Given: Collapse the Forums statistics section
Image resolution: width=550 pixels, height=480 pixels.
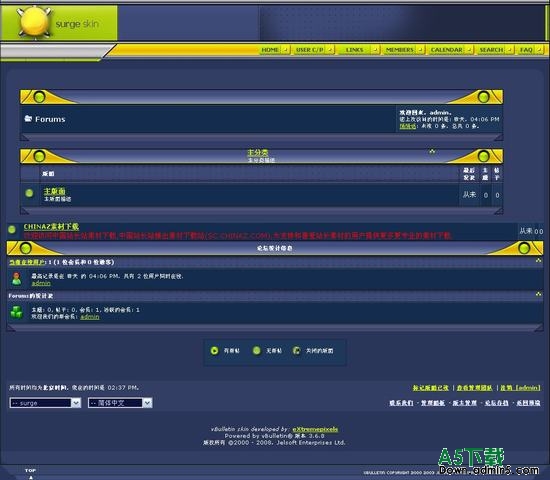Looking at the screenshot, I should pos(538,294).
